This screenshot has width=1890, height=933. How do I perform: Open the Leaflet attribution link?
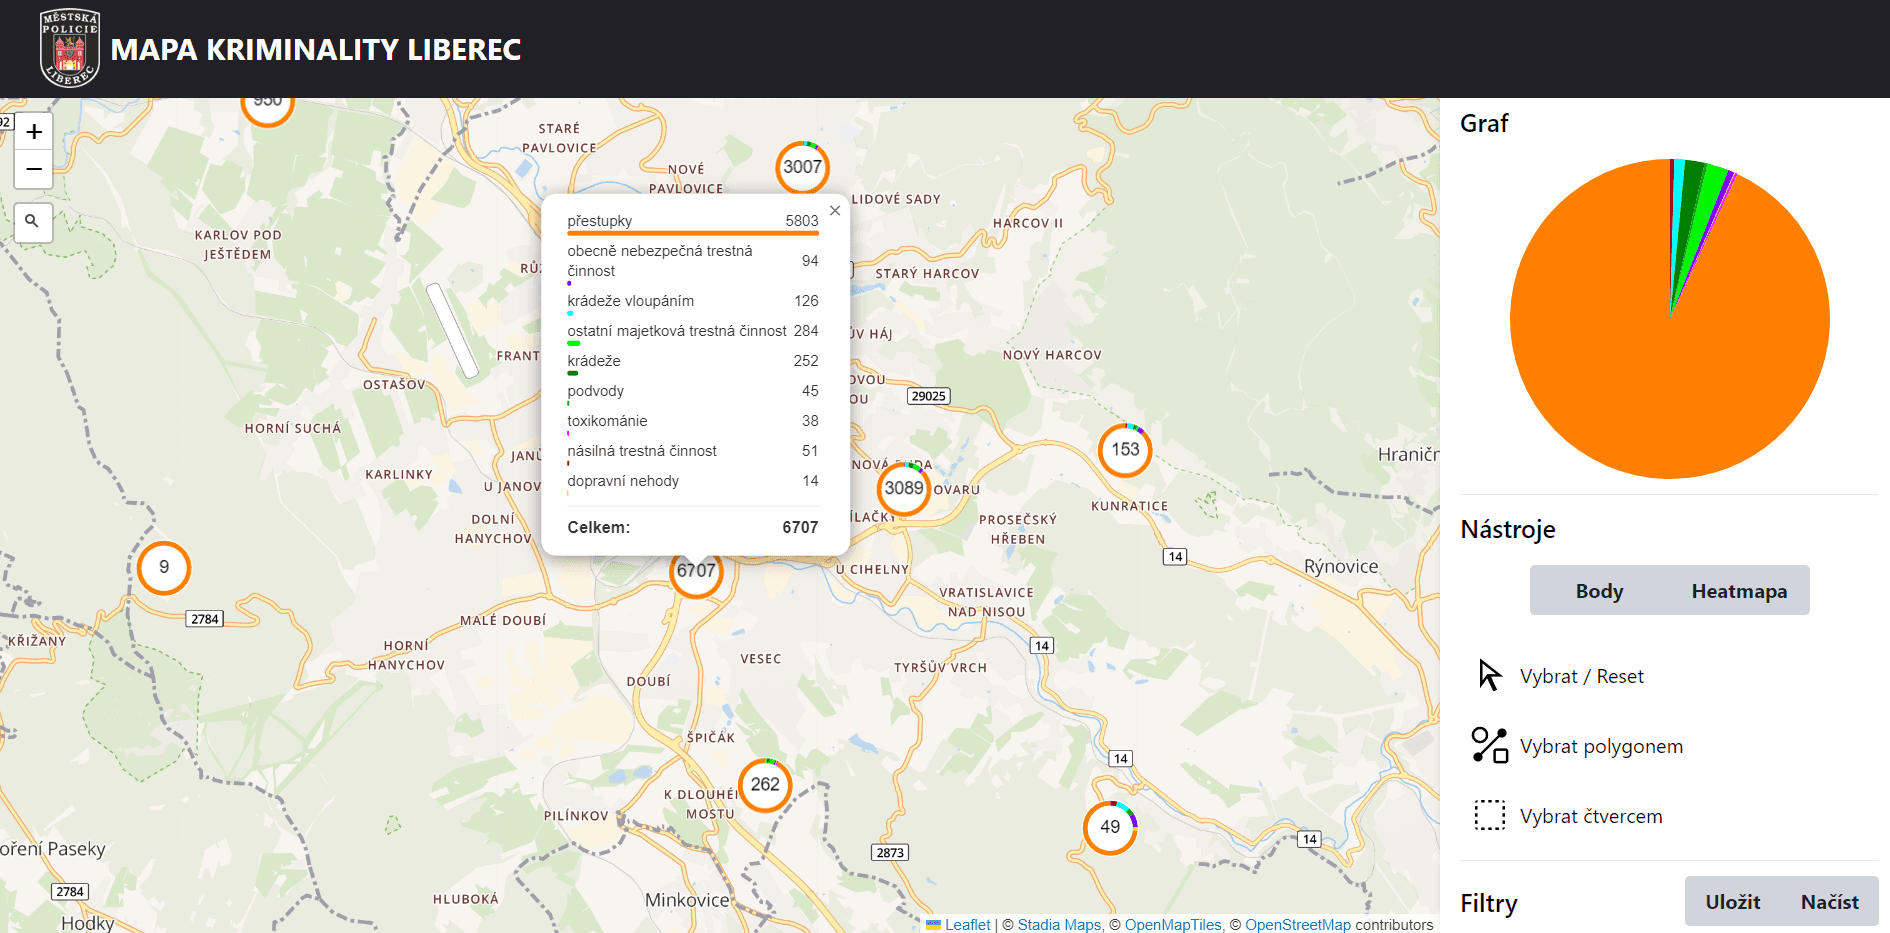point(966,925)
